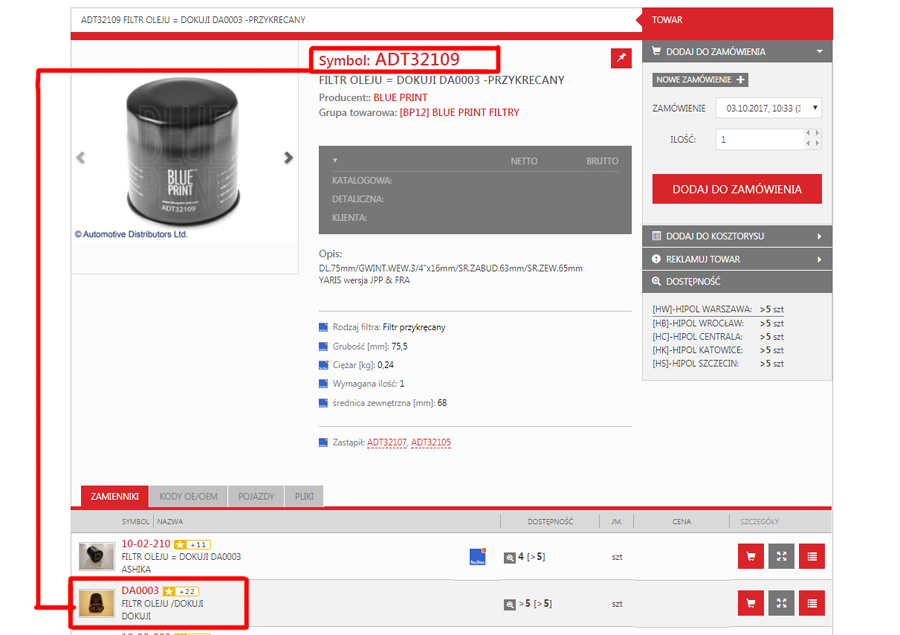Image resolution: width=900 pixels, height=635 pixels.
Task: Click the NETTO price column label
Action: (x=524, y=161)
